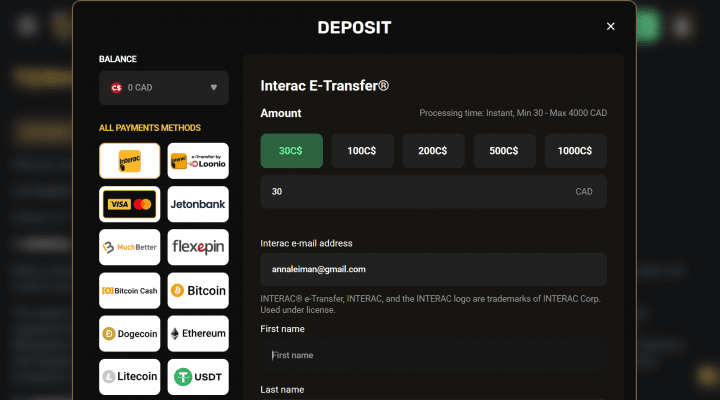720x400 pixels.
Task: Click the Last name label
Action: pyautogui.click(x=282, y=389)
